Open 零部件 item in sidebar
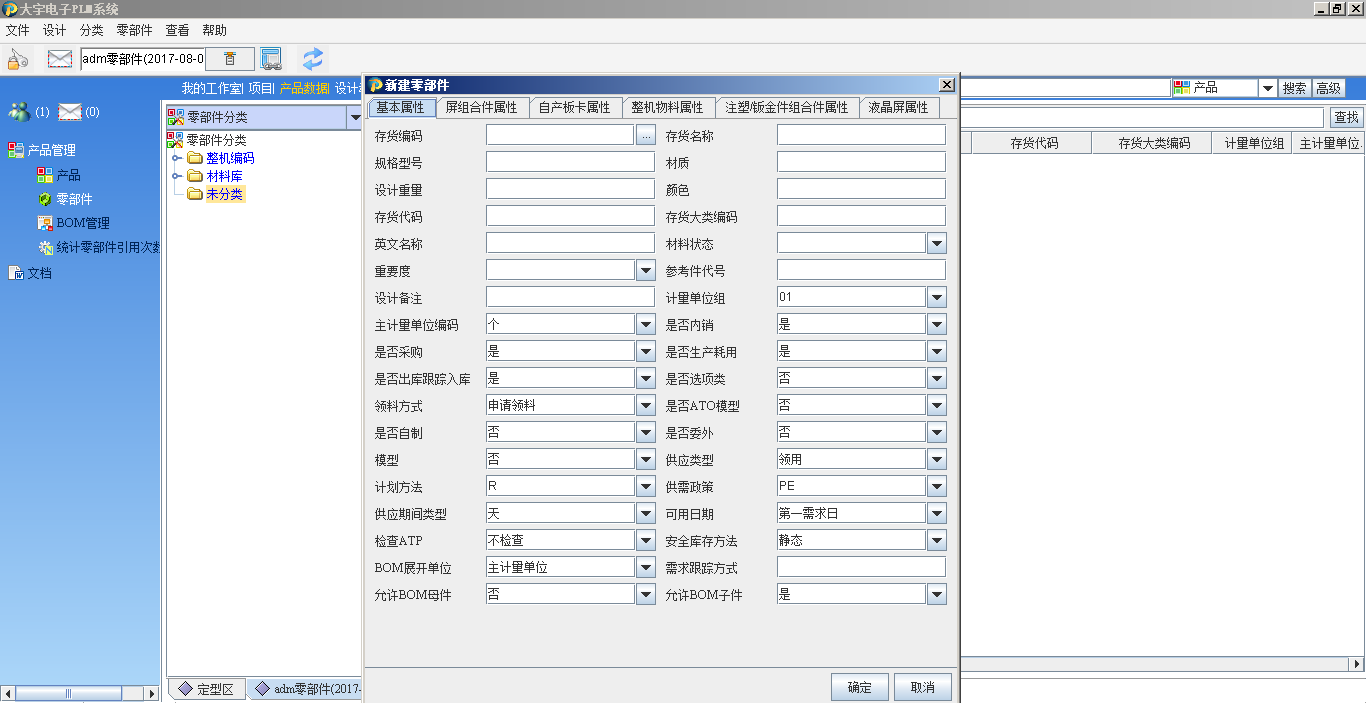1366x703 pixels. coord(74,199)
